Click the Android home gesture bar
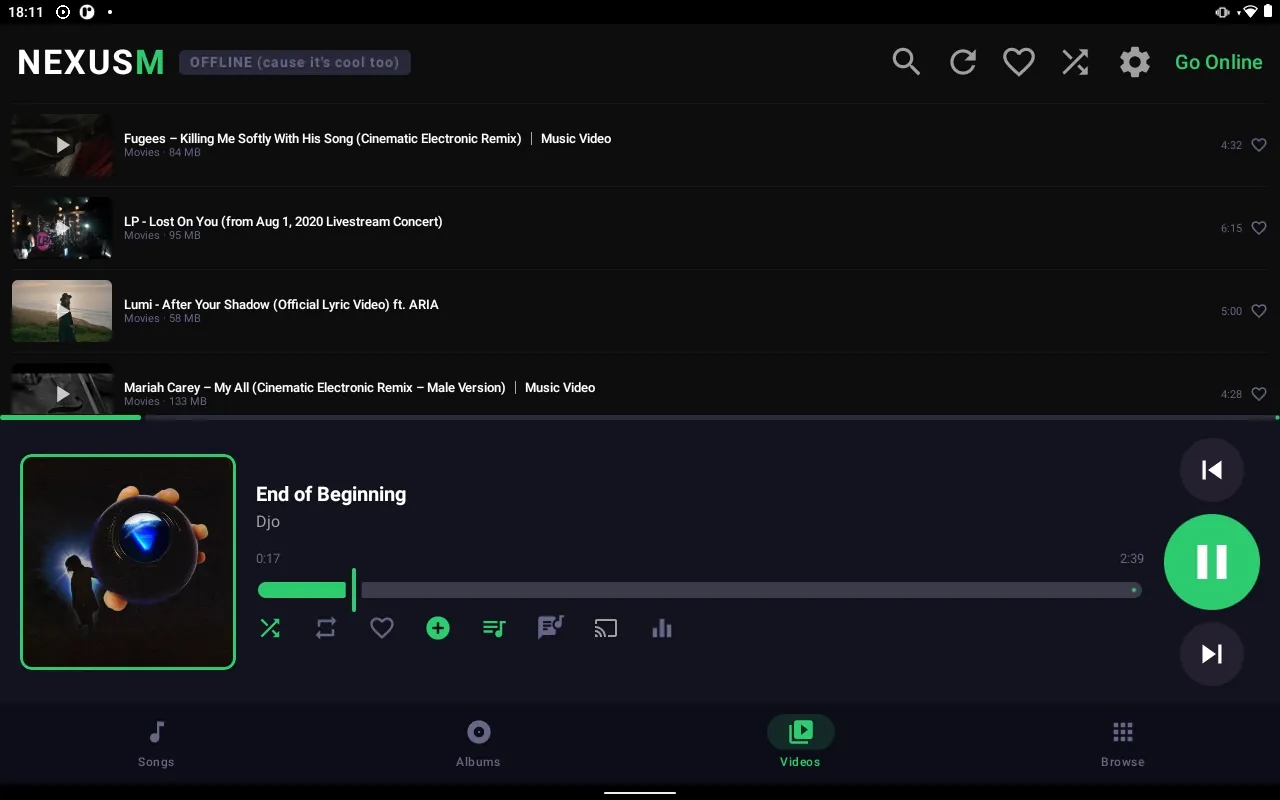Viewport: 1280px width, 800px height. 640,793
